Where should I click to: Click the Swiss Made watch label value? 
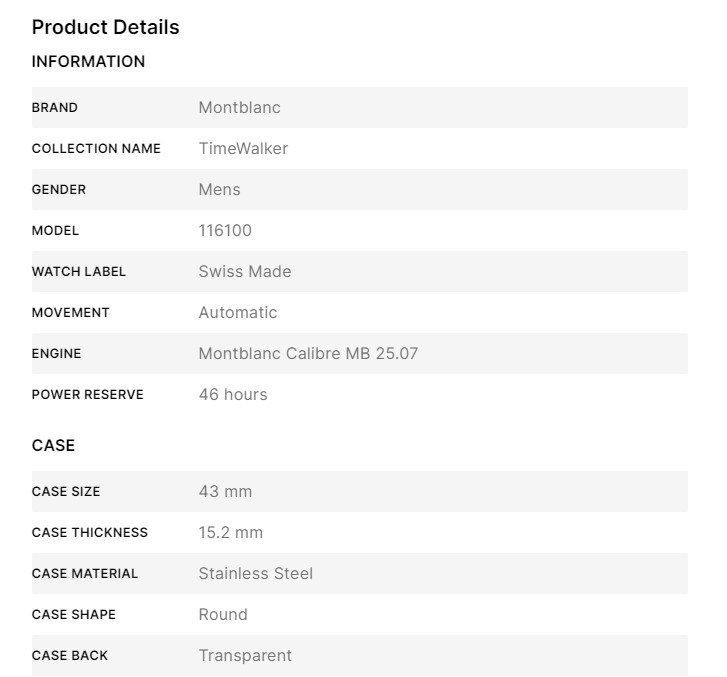245,272
